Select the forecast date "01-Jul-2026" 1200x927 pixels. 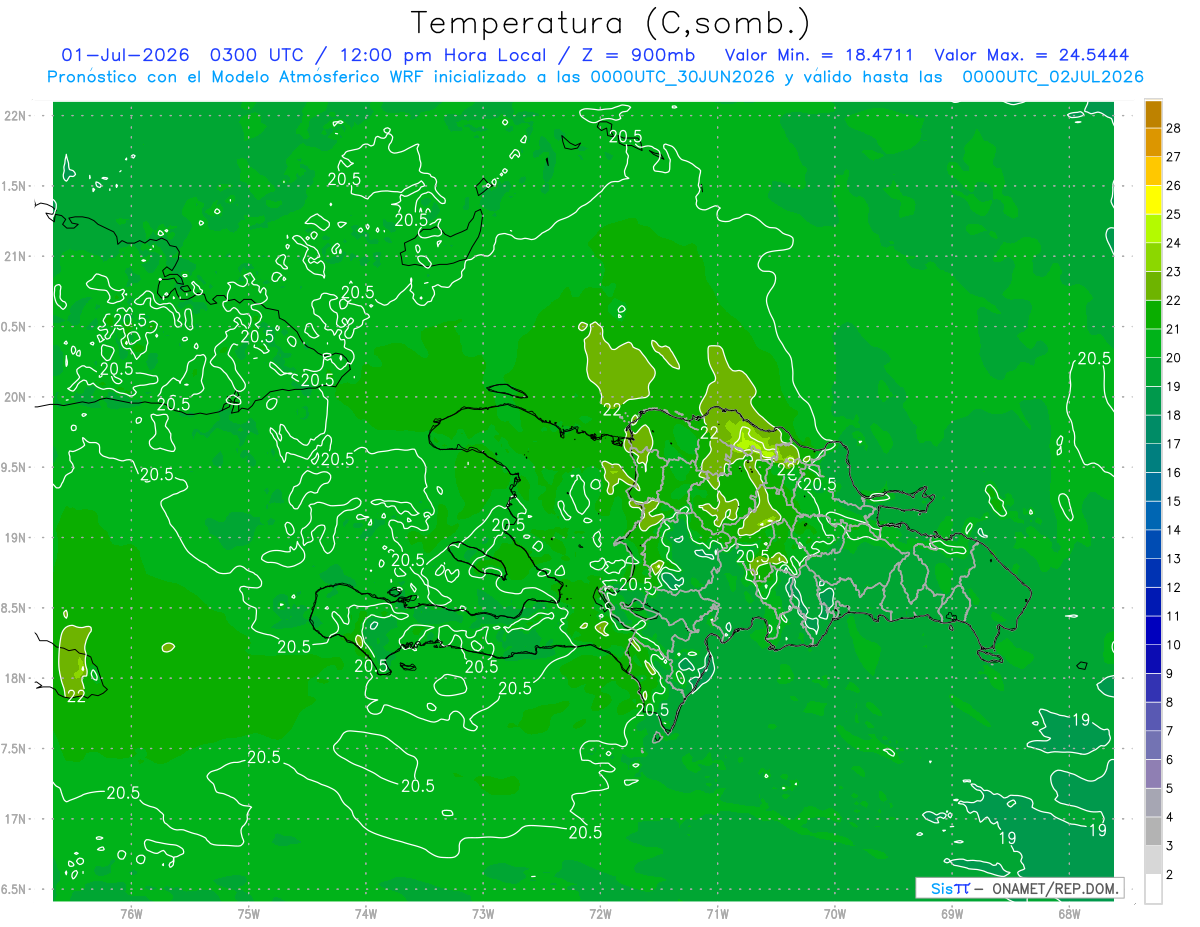click(x=126, y=55)
